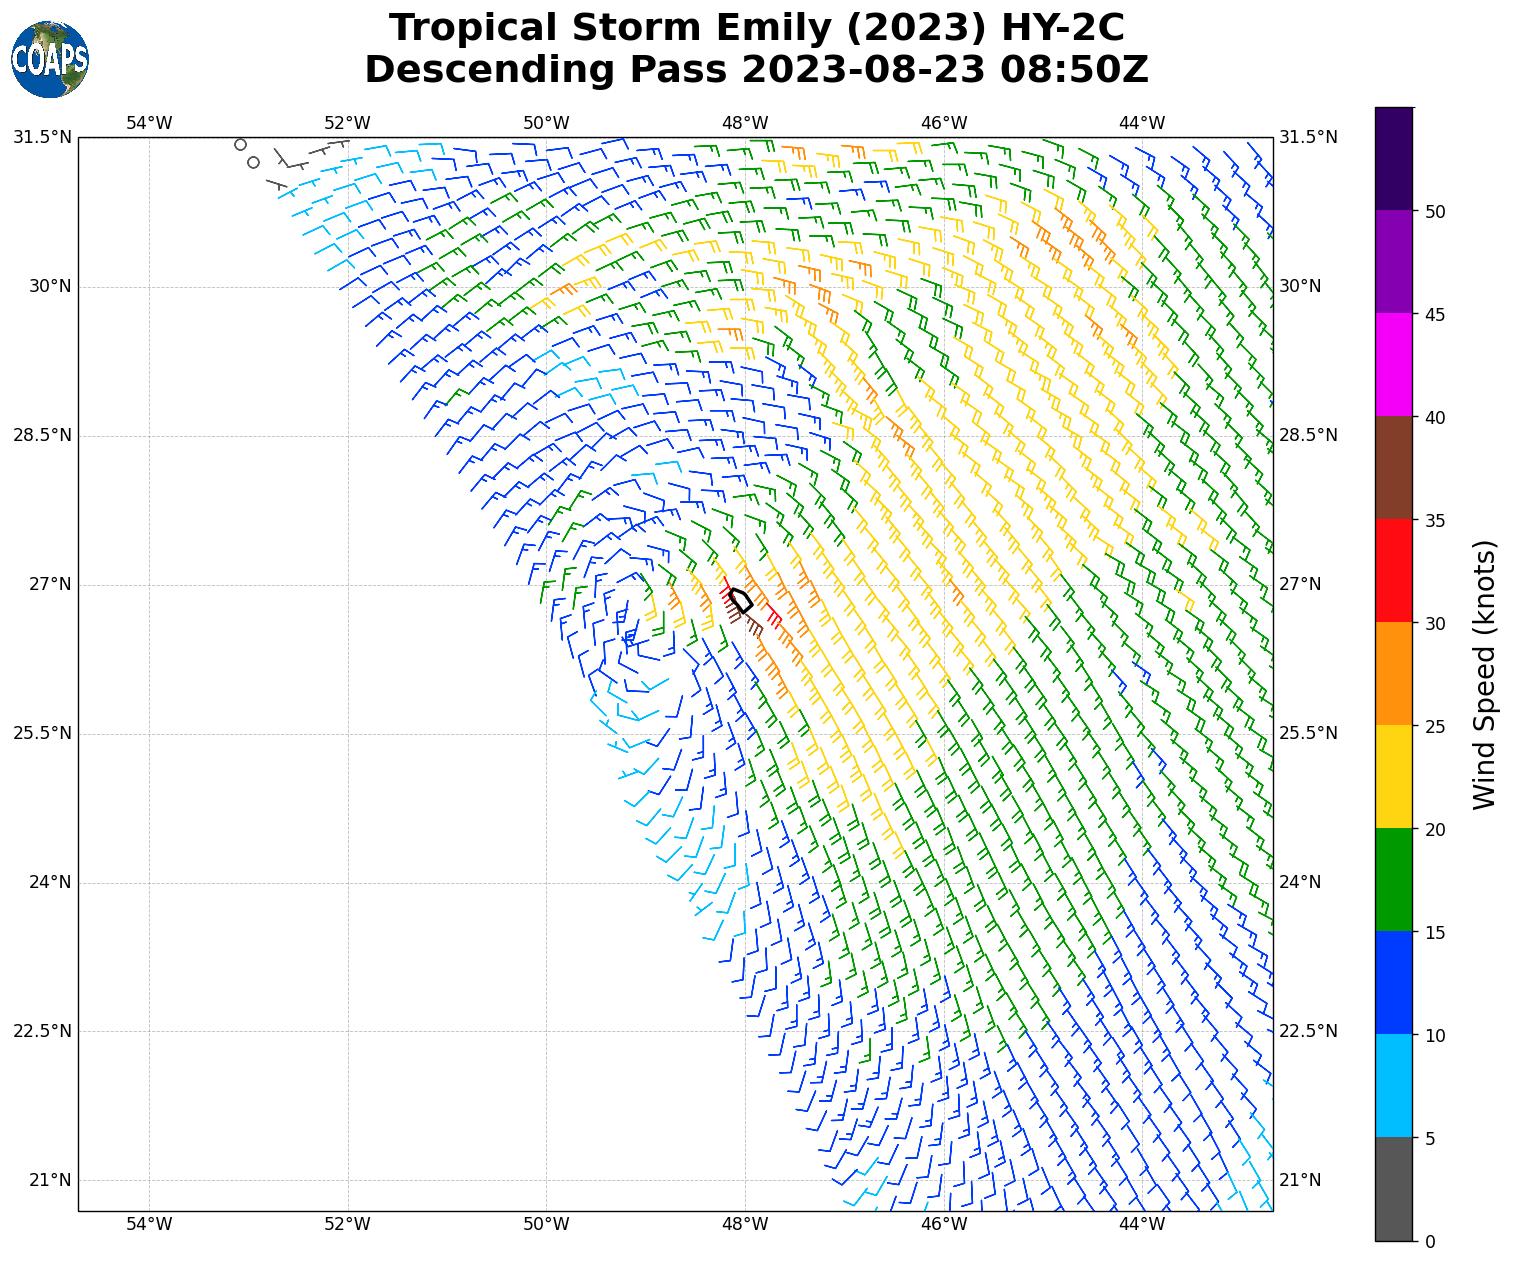Click the upper calm-wind circle near 53°W
This screenshot has width=1513, height=1264.
tap(240, 144)
